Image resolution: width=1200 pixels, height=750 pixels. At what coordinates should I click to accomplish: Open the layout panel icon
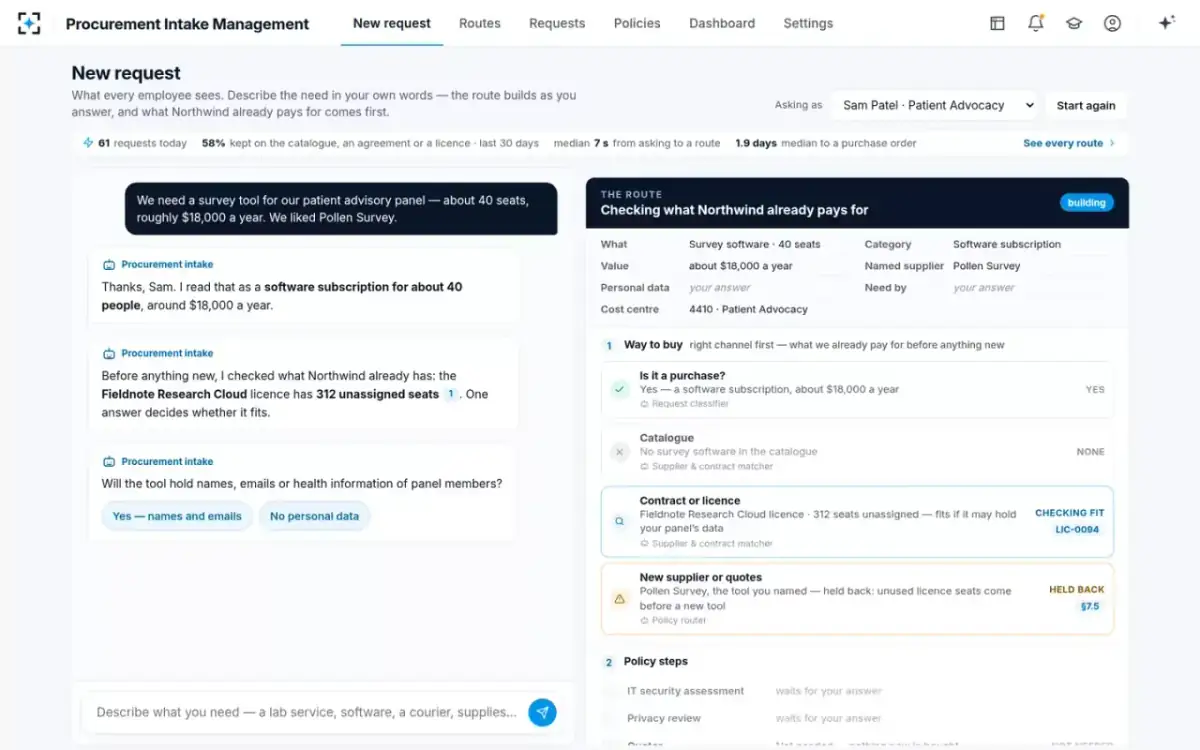pyautogui.click(x=997, y=23)
